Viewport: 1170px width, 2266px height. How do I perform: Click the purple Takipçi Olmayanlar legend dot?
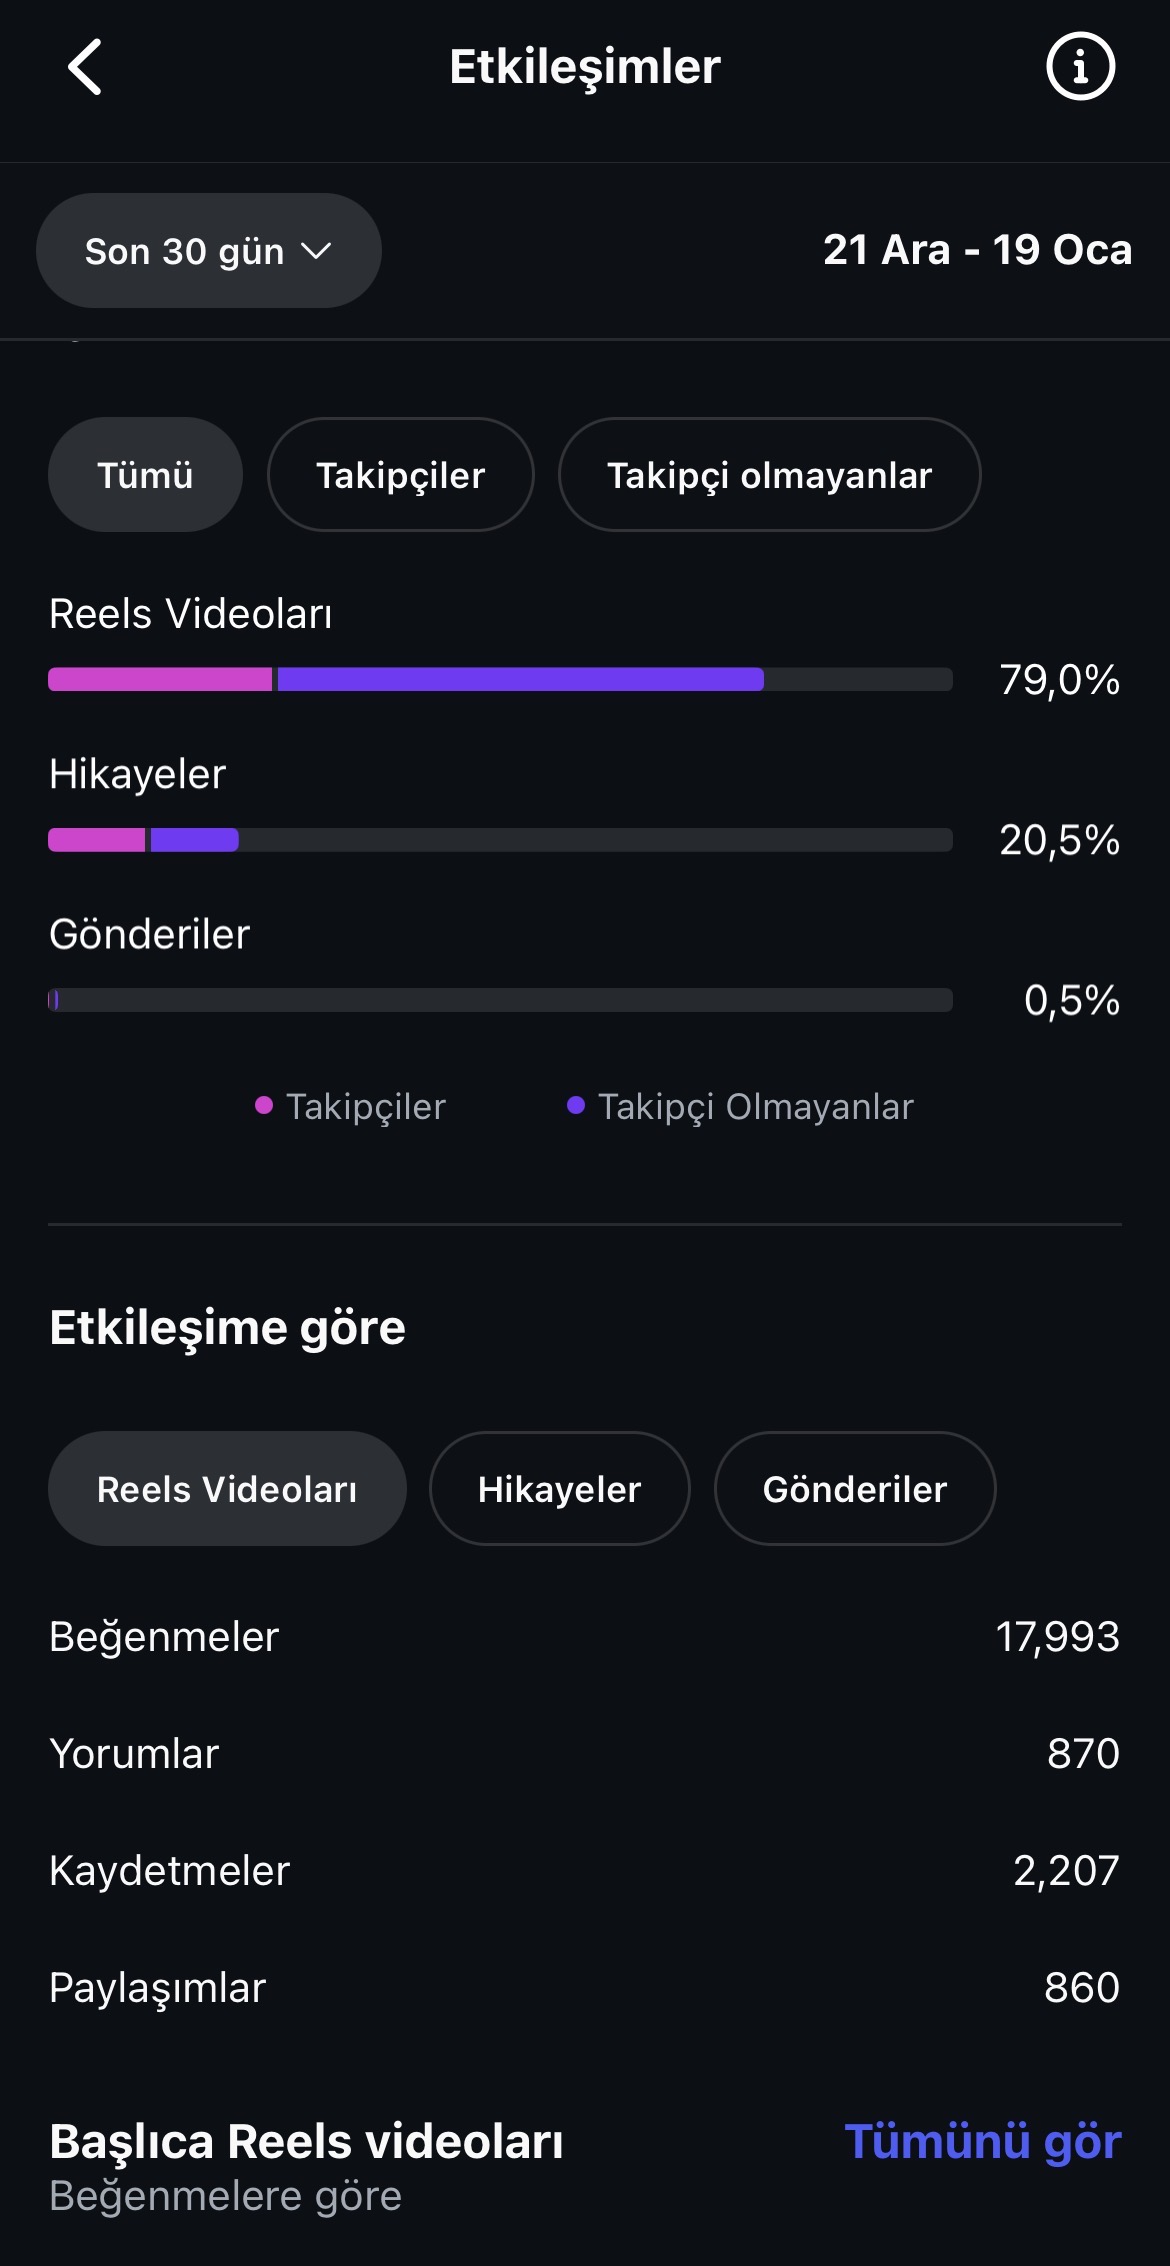coord(576,1105)
